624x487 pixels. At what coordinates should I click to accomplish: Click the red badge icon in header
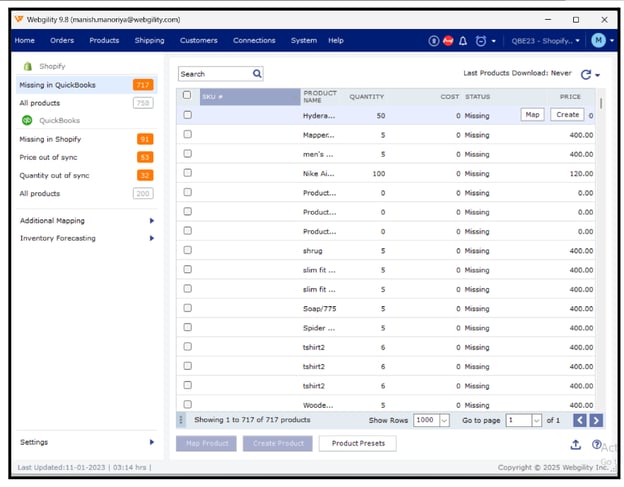[448, 41]
